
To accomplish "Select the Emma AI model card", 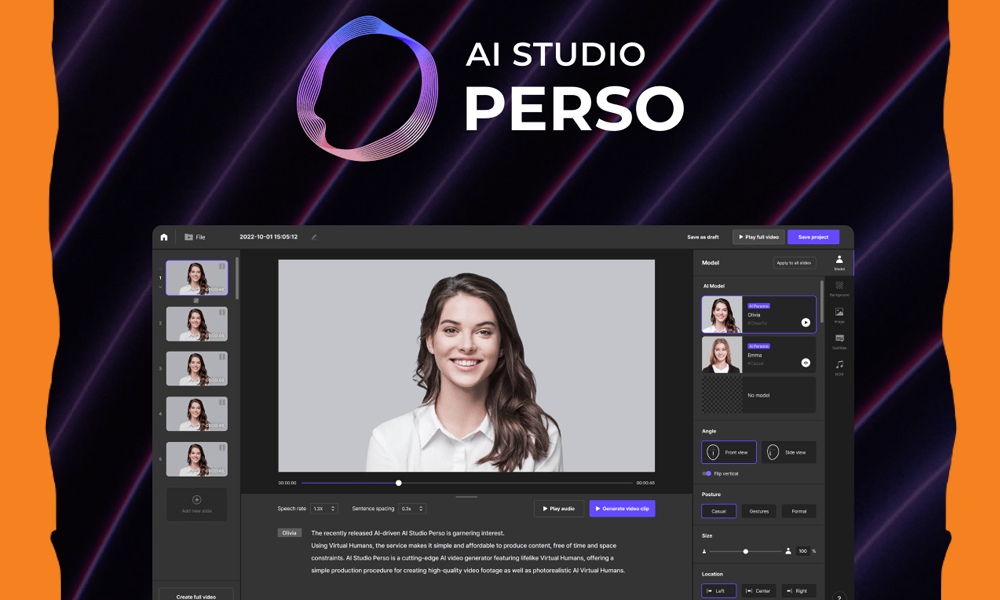I will coord(759,355).
